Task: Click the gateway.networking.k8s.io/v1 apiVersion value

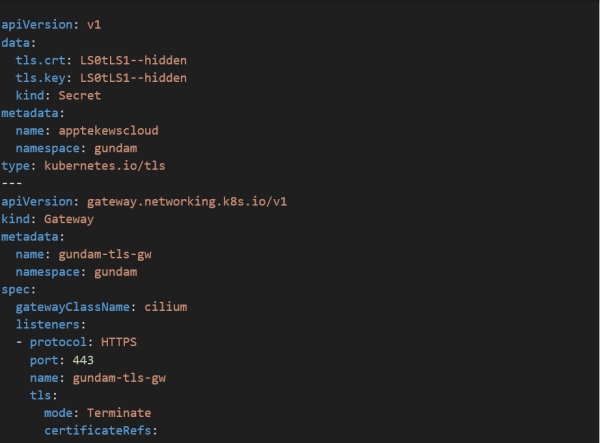Action: (185, 201)
